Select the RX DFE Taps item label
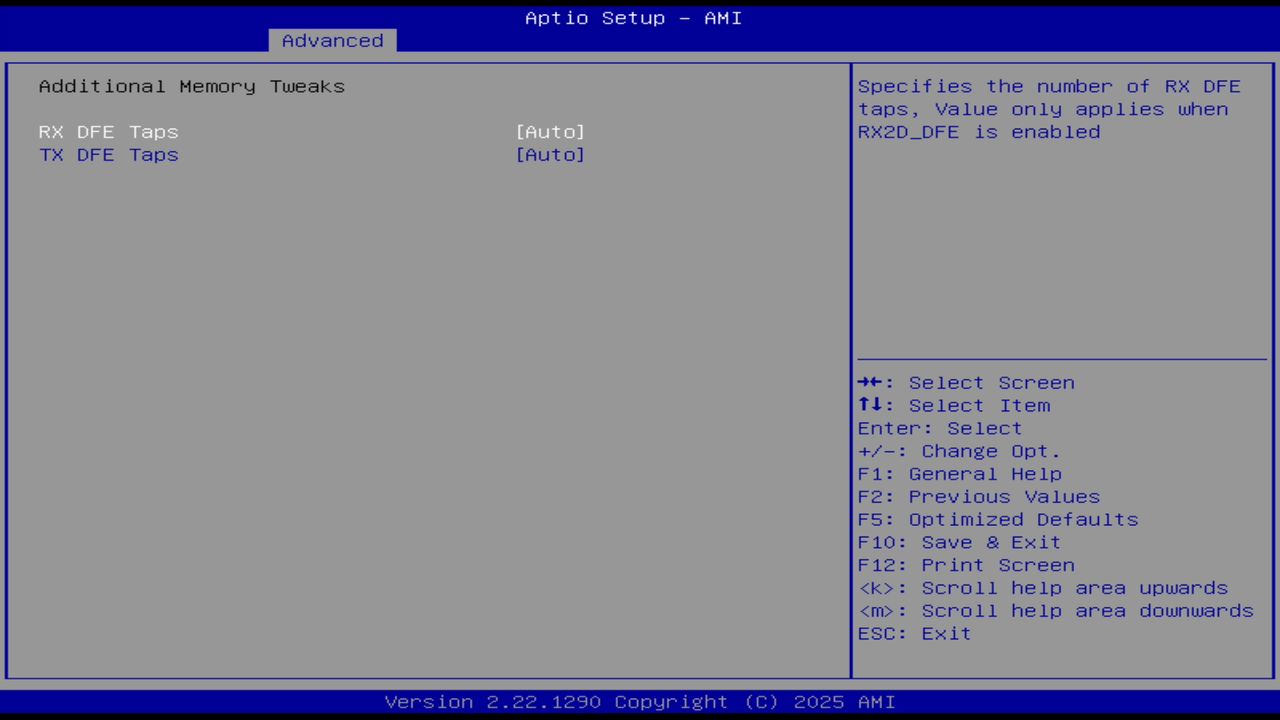The width and height of the screenshot is (1280, 720). pyautogui.click(x=108, y=131)
